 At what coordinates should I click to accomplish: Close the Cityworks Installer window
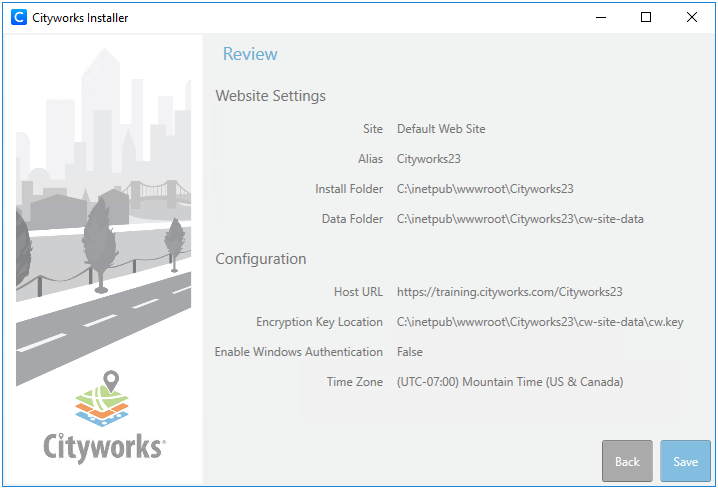click(x=691, y=17)
